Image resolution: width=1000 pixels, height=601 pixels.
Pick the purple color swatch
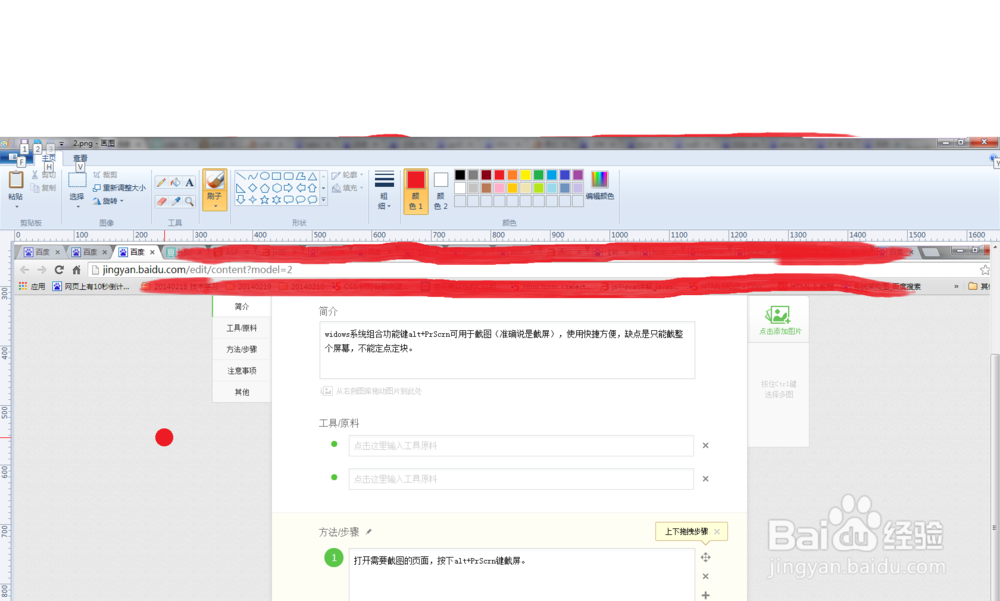point(578,175)
